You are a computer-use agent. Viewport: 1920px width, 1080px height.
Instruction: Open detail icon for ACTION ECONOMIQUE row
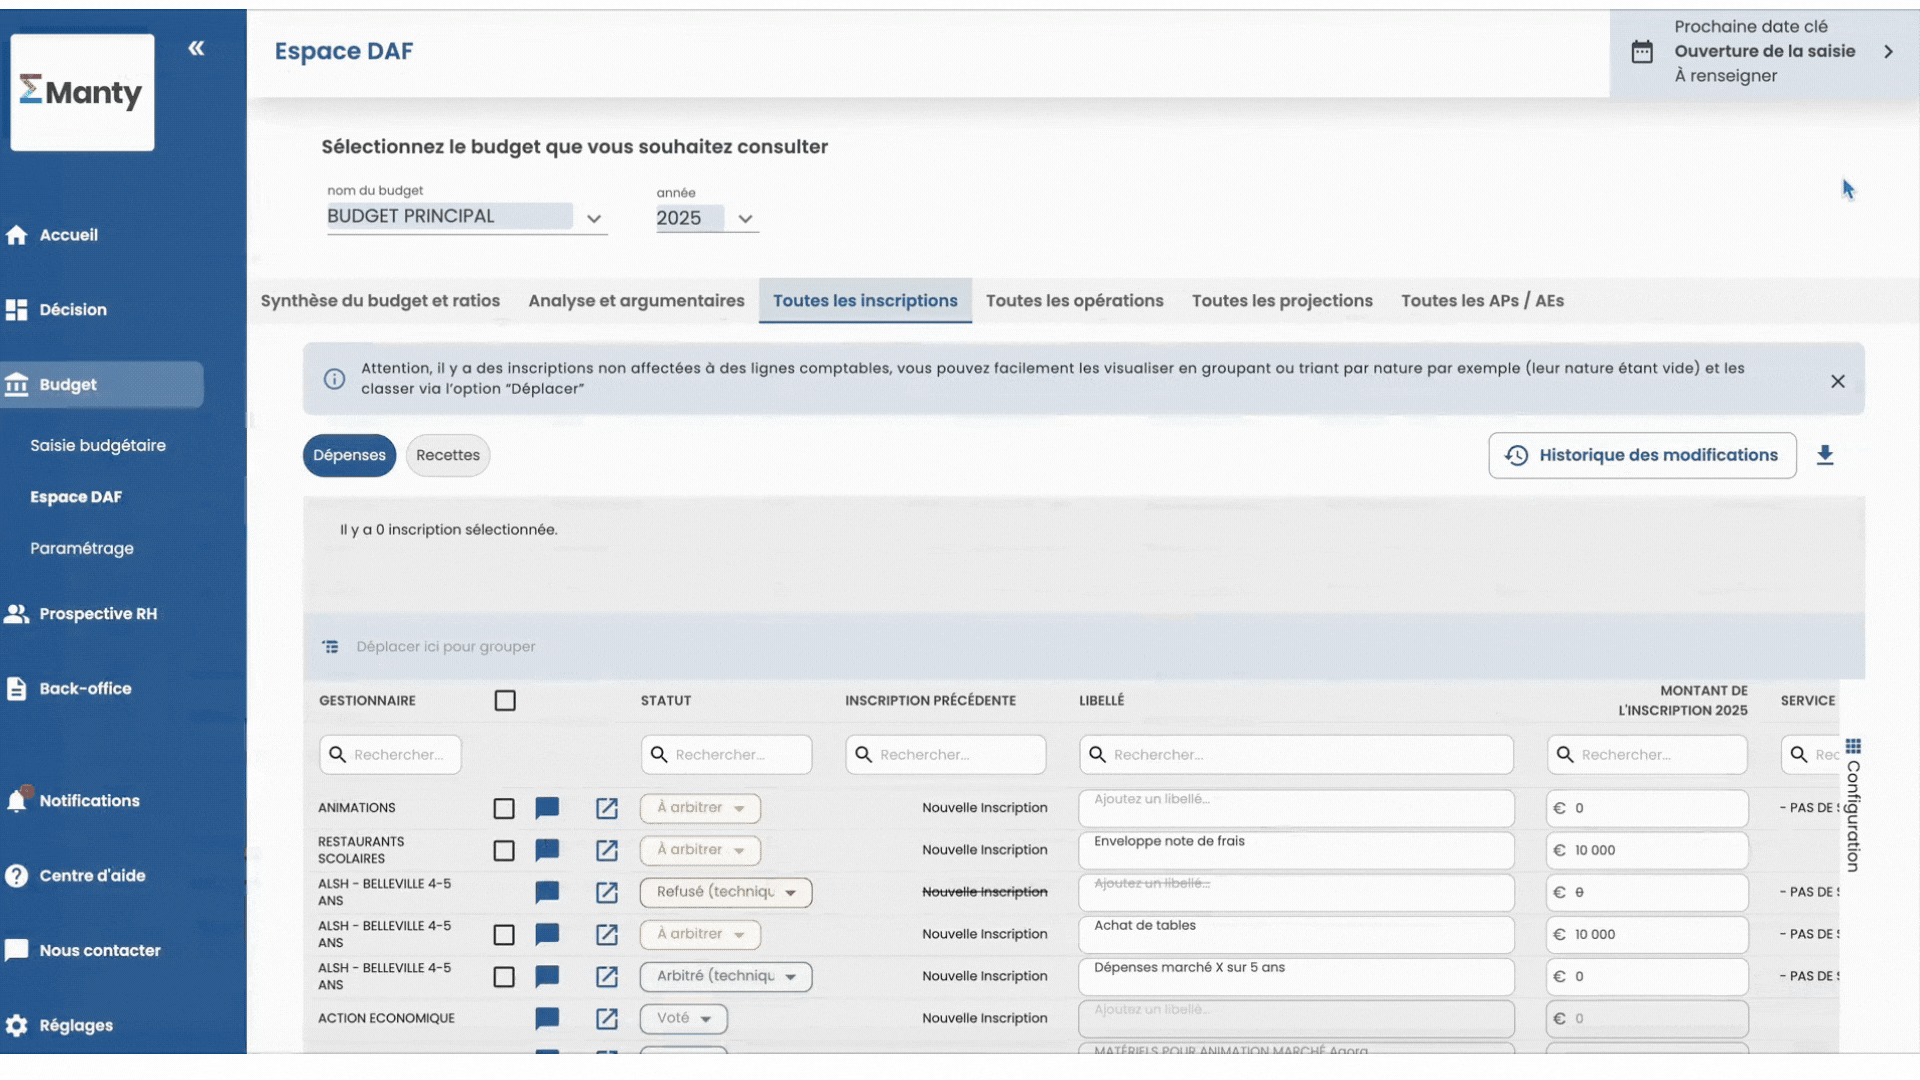(607, 1018)
